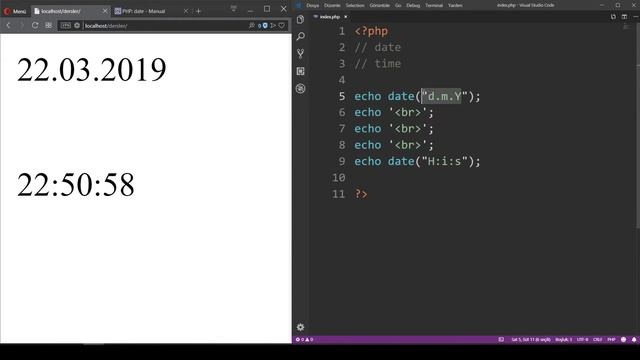Close the localhost/dersler browser tab
Image resolution: width=640 pixels, height=360 pixels.
105,11
